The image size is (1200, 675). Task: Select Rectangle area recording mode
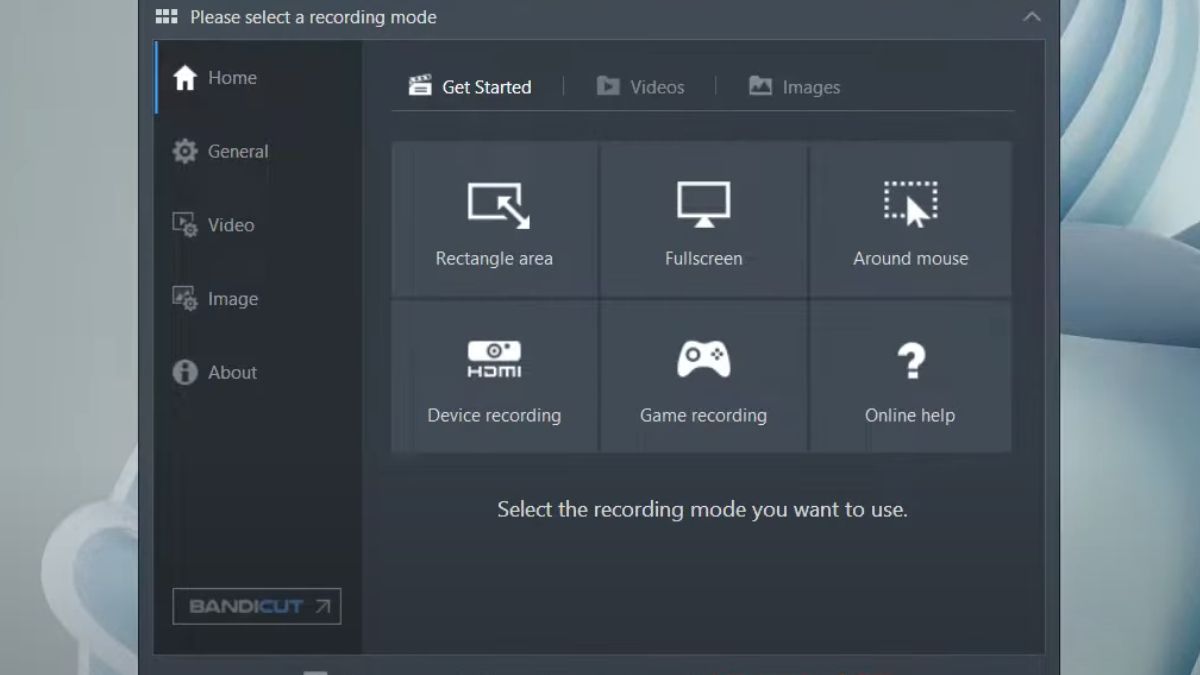coord(494,220)
